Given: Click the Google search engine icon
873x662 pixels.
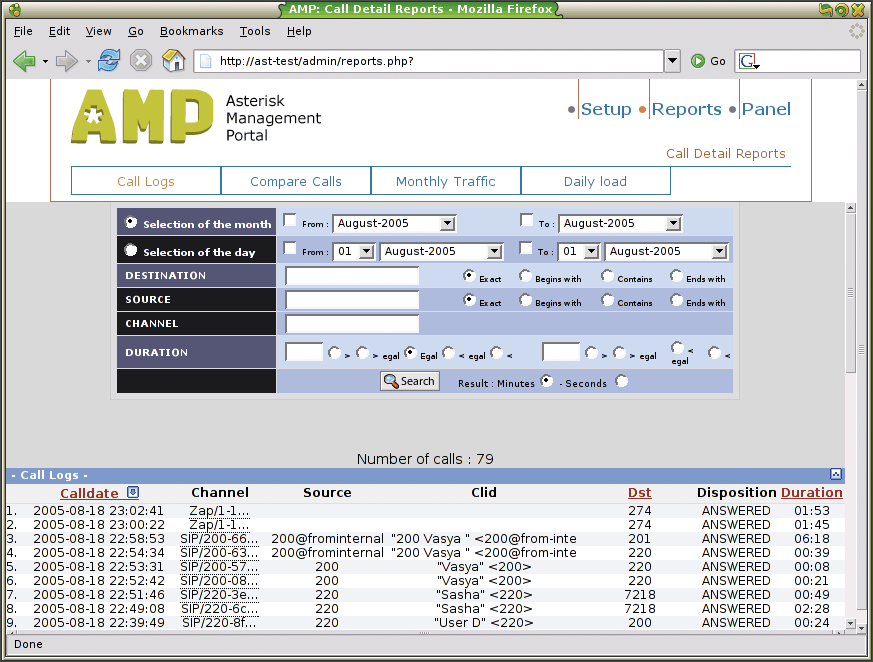Looking at the screenshot, I should 747,61.
